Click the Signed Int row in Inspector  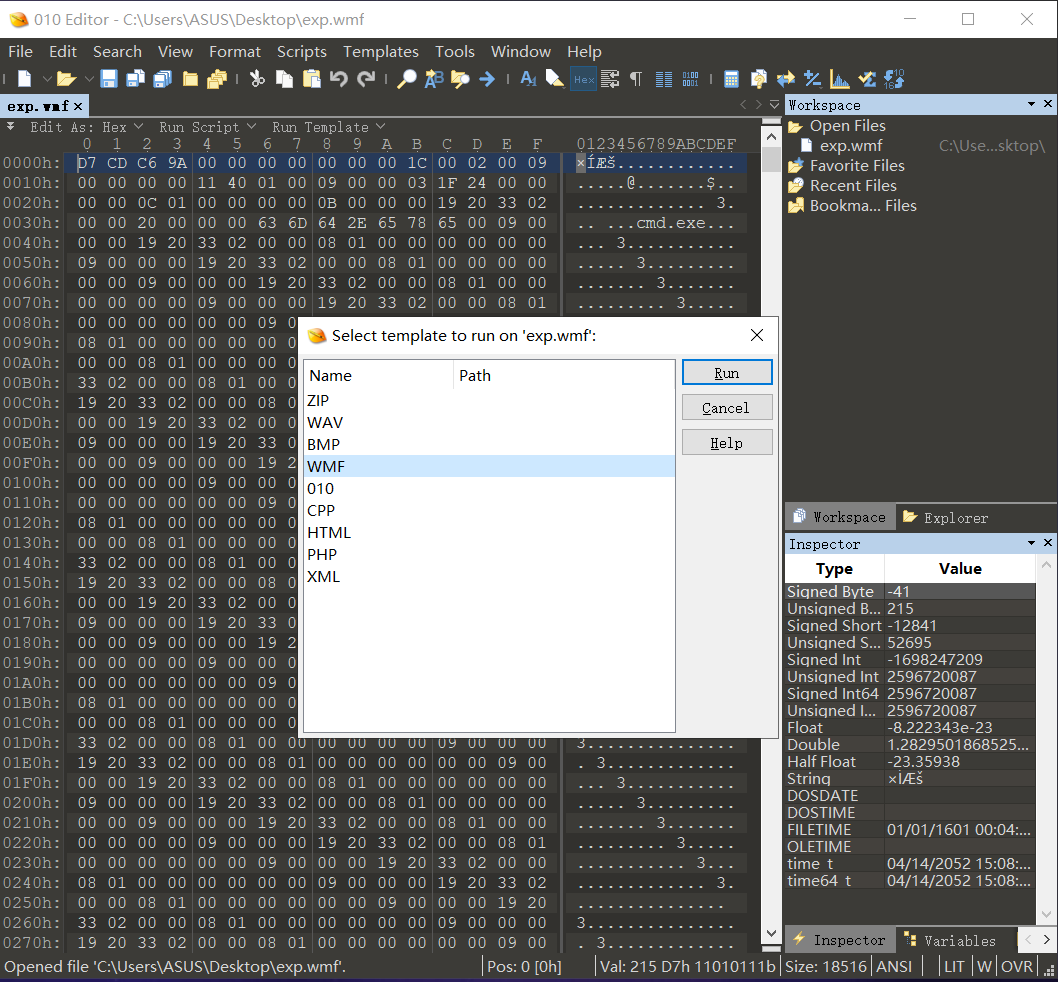tap(910, 659)
